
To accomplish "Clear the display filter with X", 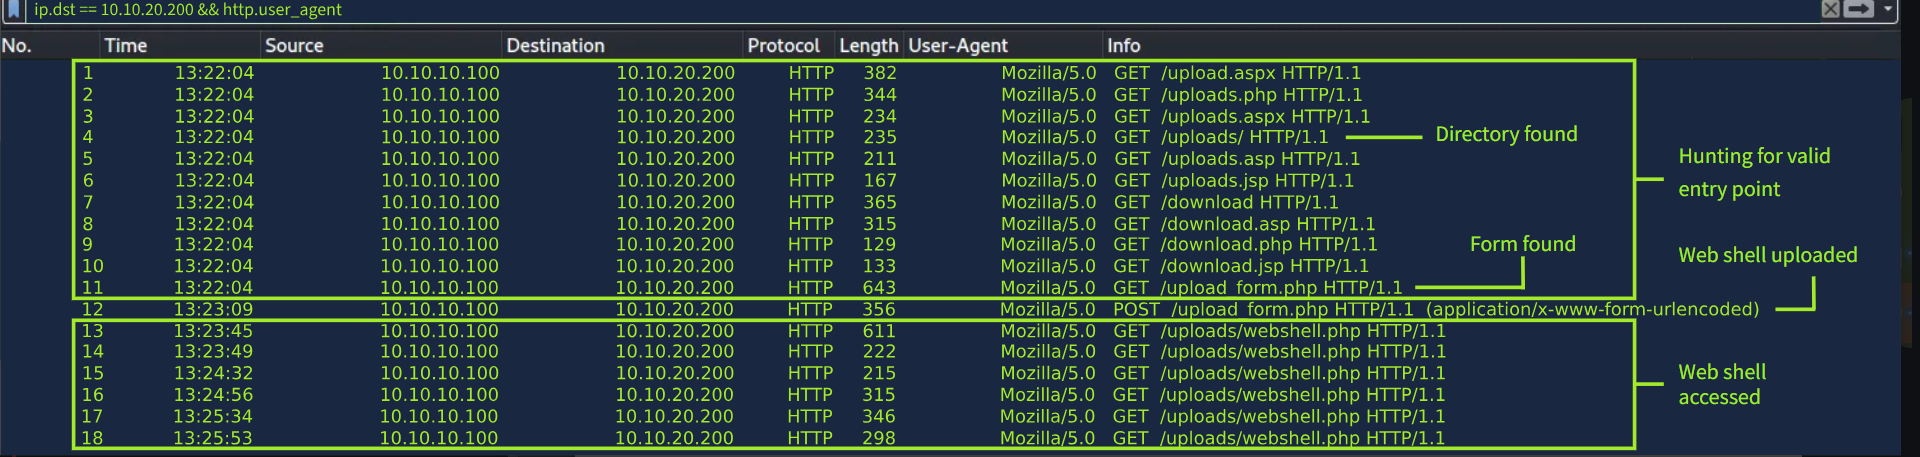I will [x=1830, y=9].
